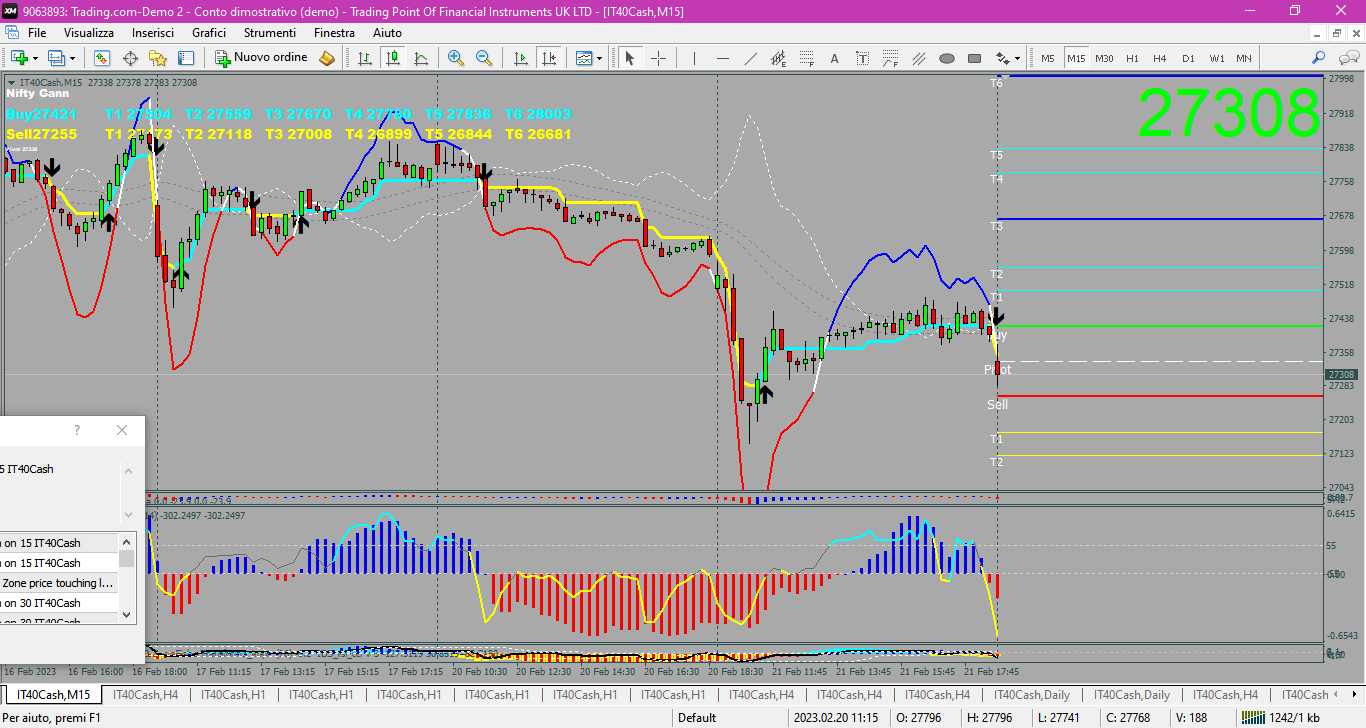Screen dimensions: 1366x728
Task: Open the File menu
Action: point(37,33)
